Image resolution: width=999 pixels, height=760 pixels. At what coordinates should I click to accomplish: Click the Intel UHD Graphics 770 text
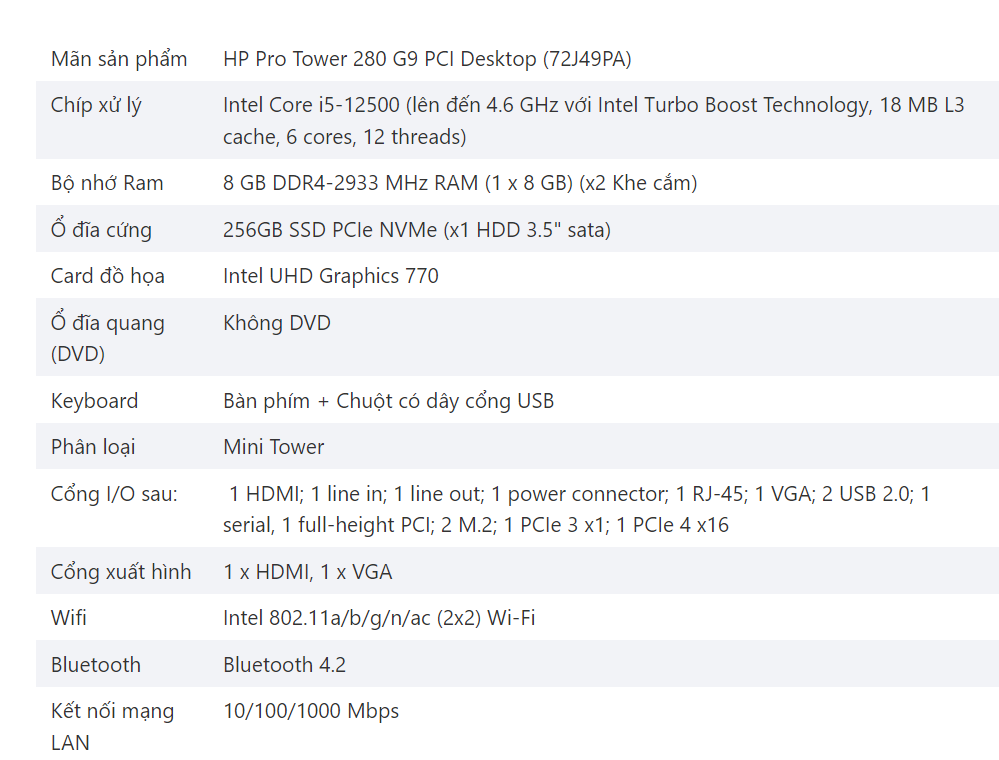coord(331,276)
